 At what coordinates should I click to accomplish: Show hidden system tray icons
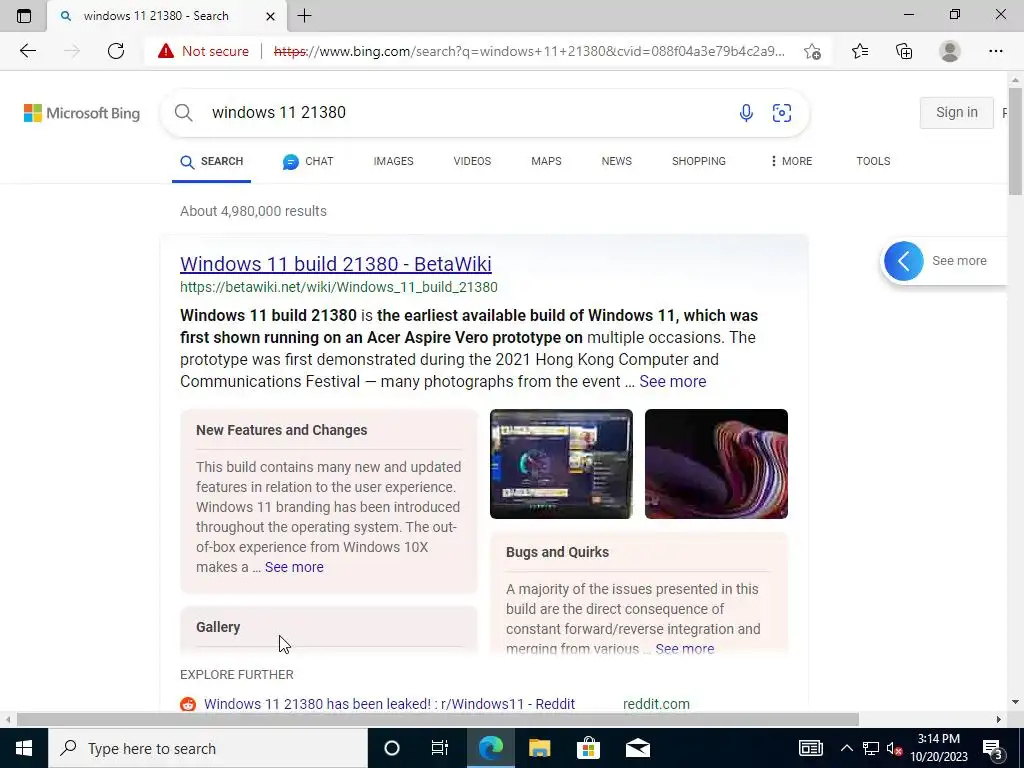[846, 748]
